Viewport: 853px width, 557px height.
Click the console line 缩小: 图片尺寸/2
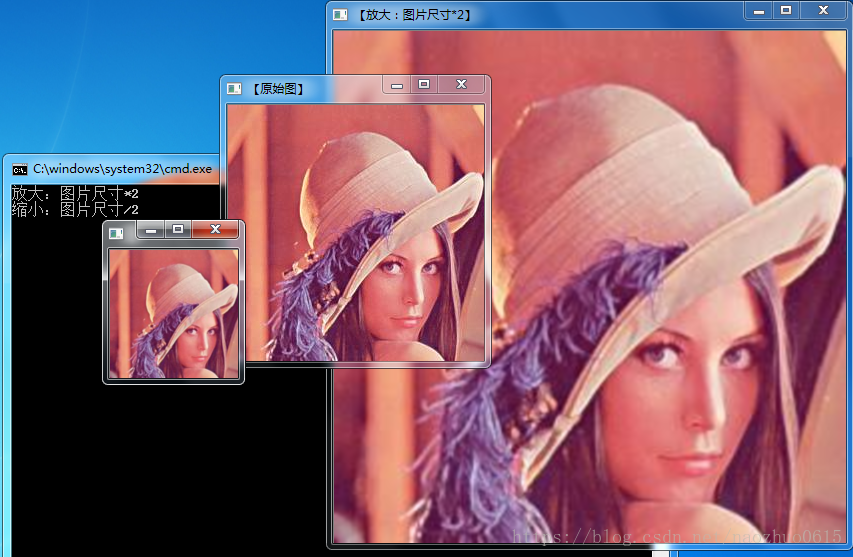point(75,209)
